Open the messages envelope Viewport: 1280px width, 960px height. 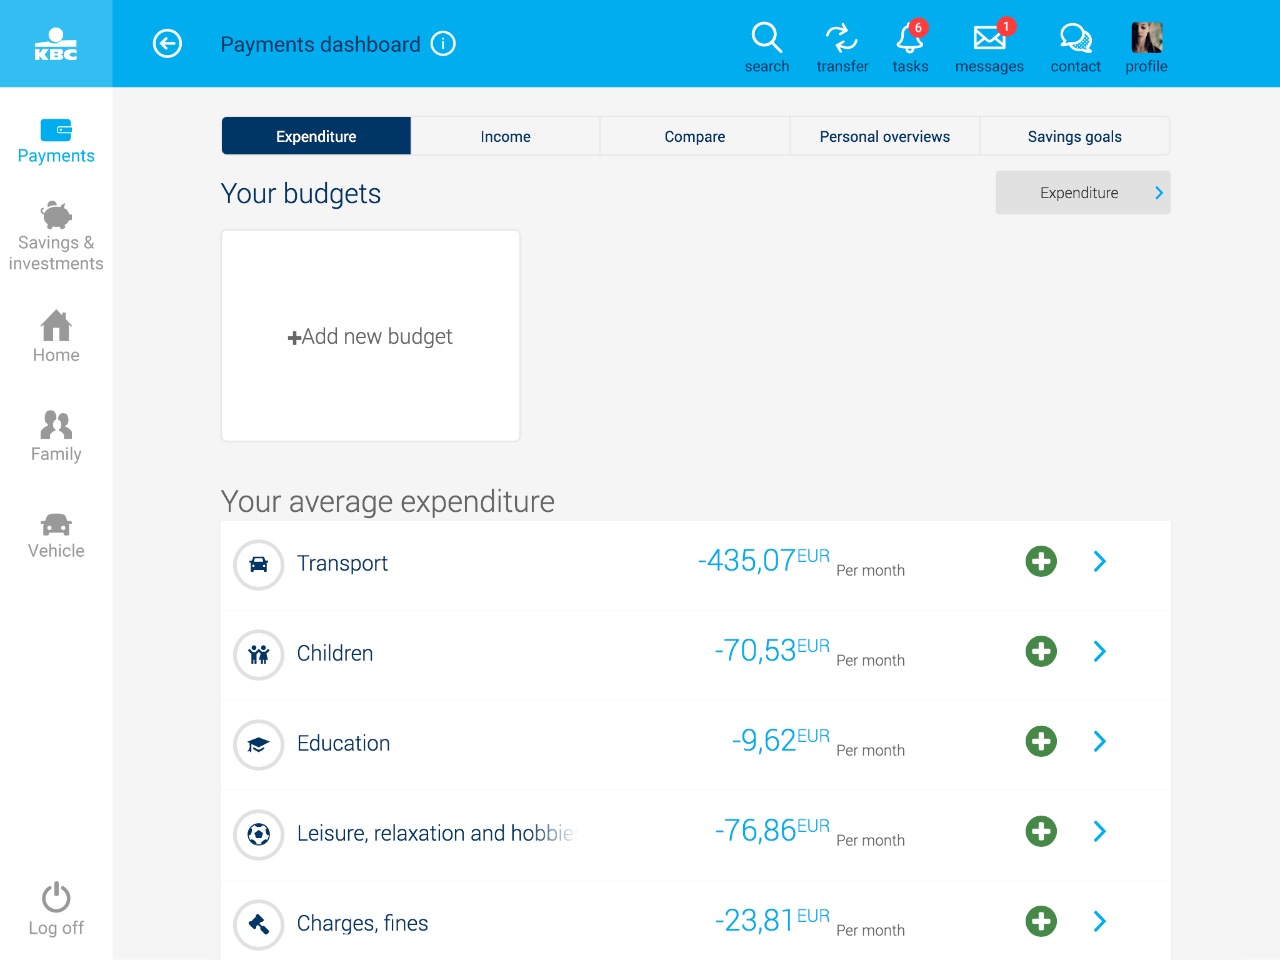point(989,47)
